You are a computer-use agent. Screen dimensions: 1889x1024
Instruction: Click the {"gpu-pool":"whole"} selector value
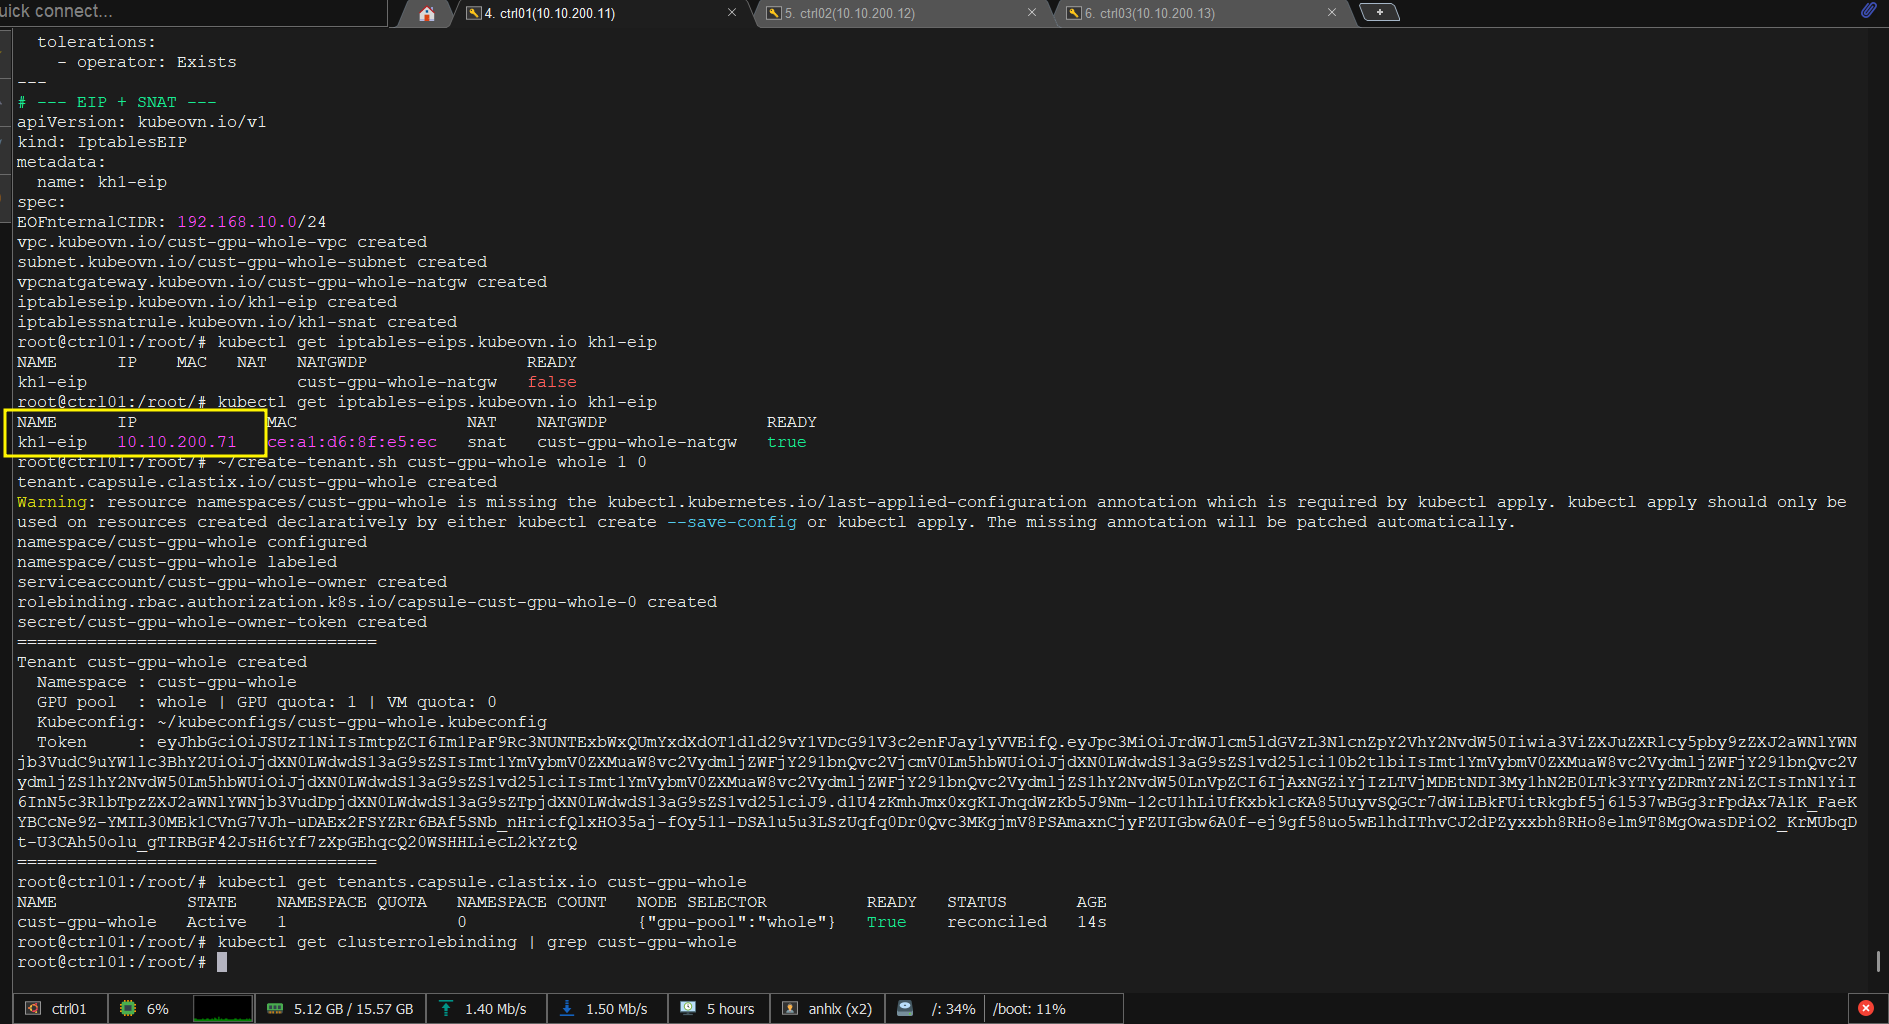tap(737, 922)
